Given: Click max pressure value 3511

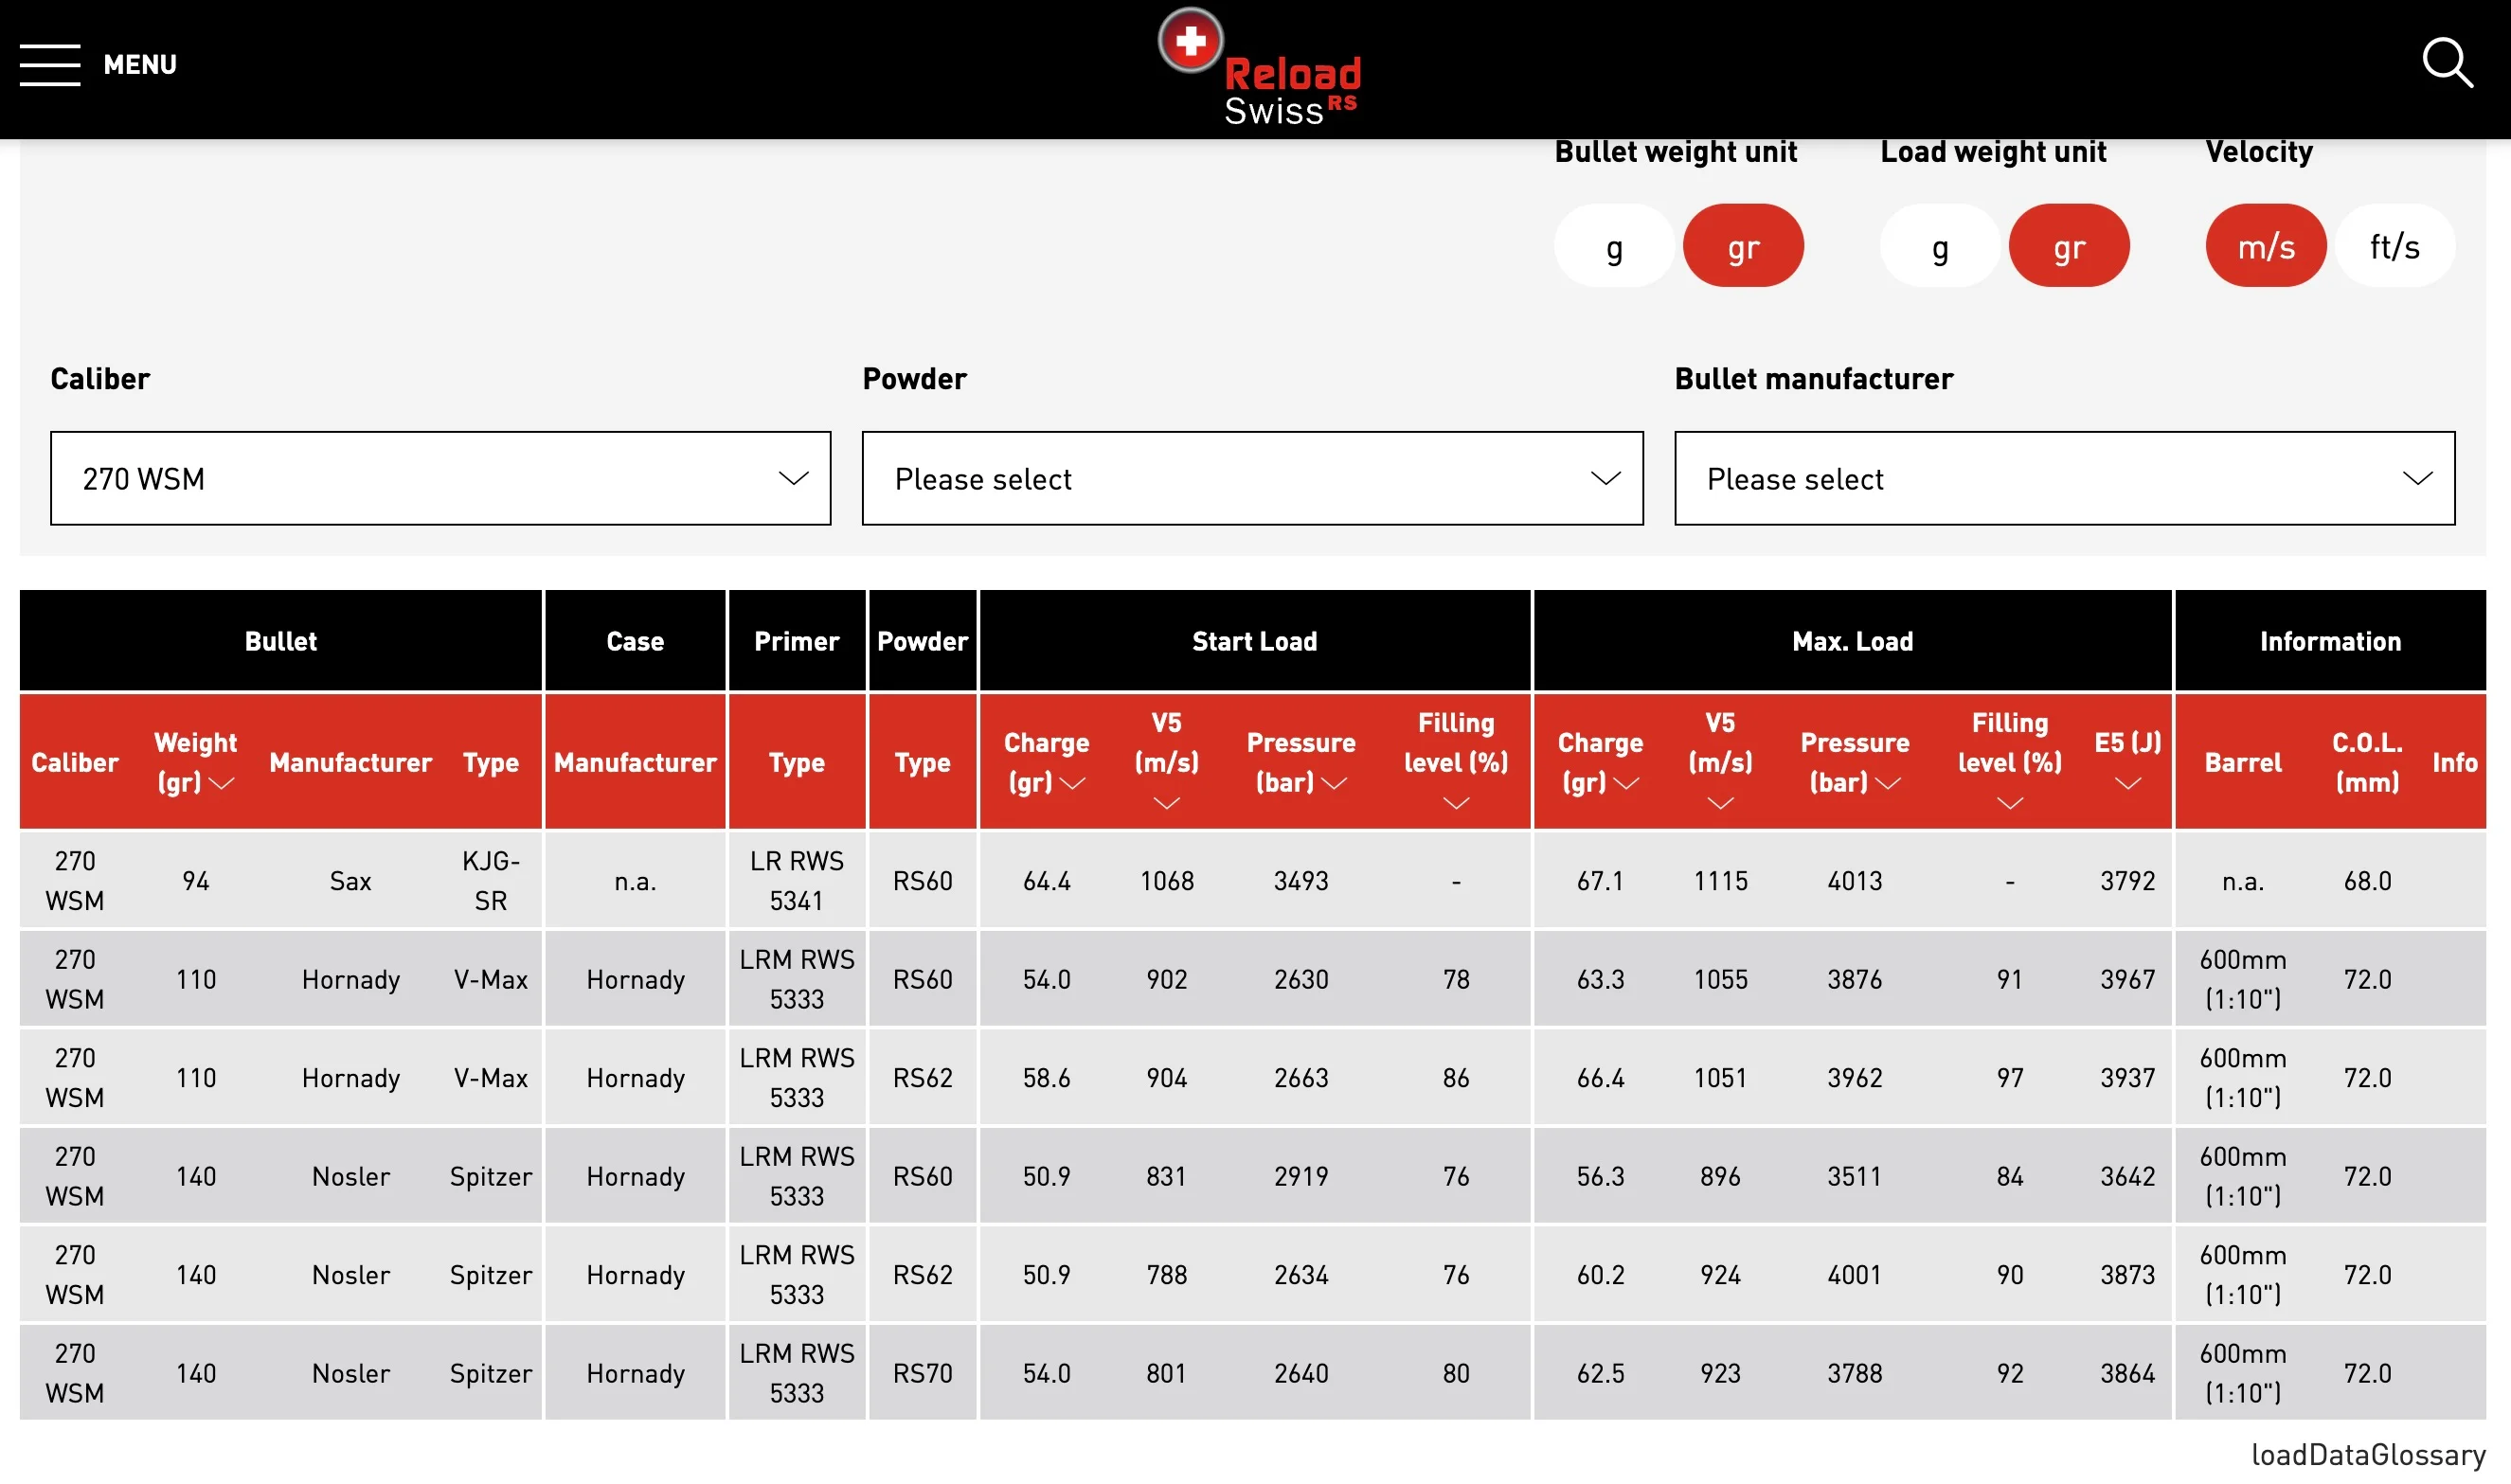Looking at the screenshot, I should tap(1855, 1176).
